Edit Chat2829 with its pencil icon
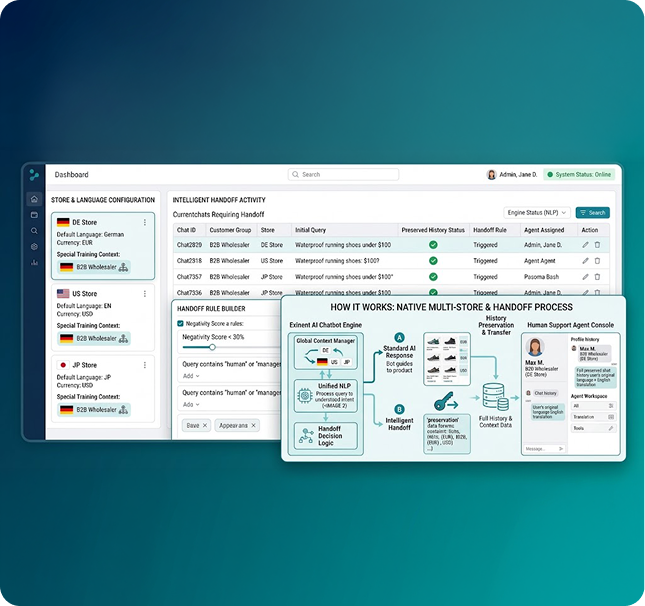Screen dimensions: 645x606 (x=585, y=245)
